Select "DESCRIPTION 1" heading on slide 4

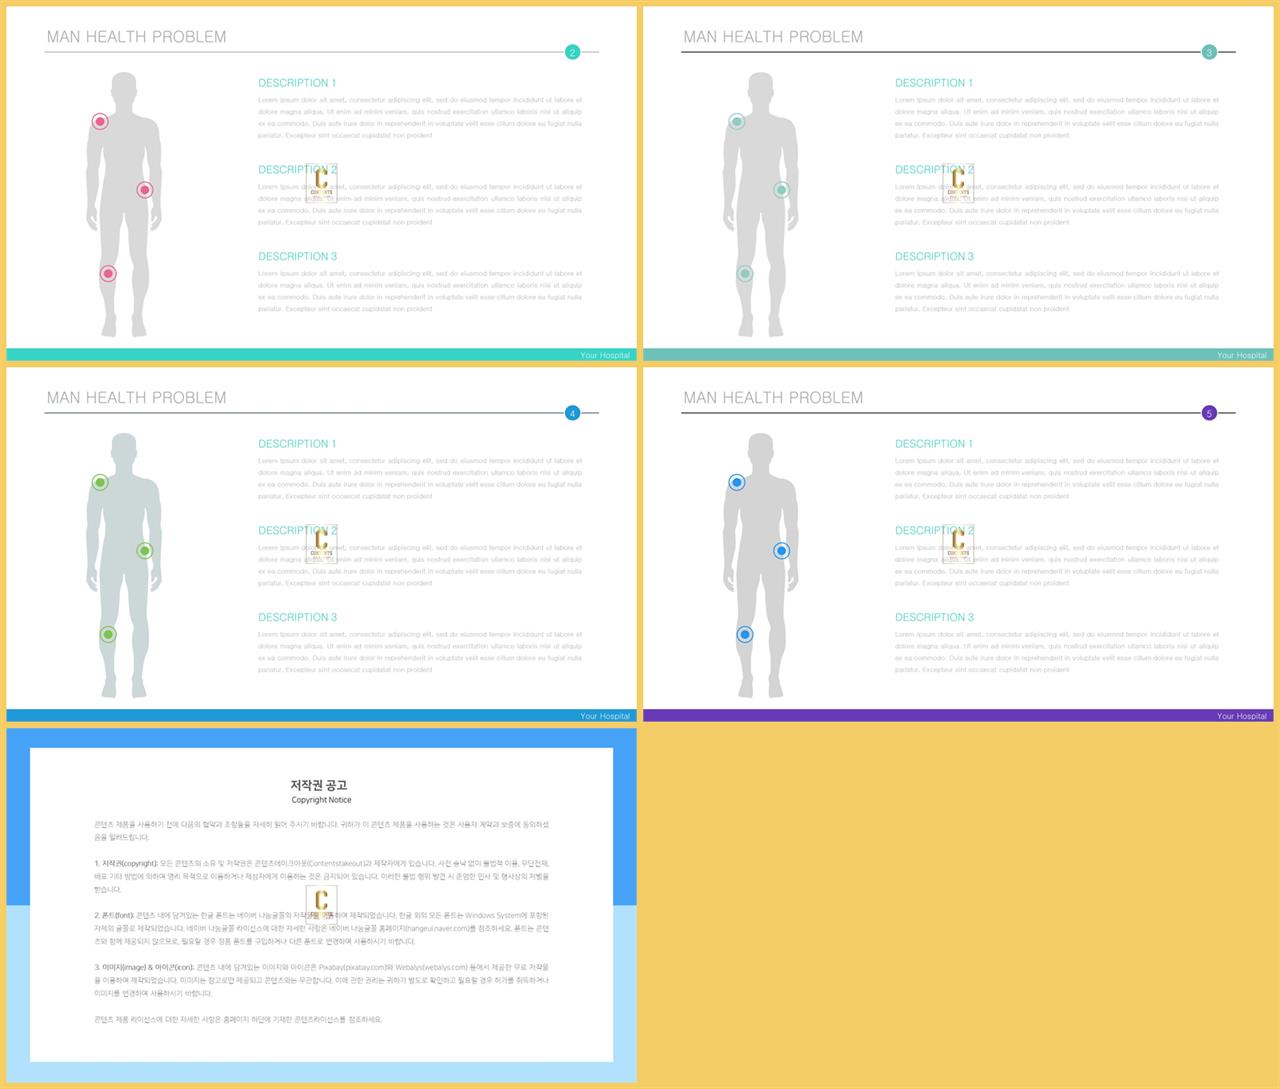[297, 444]
